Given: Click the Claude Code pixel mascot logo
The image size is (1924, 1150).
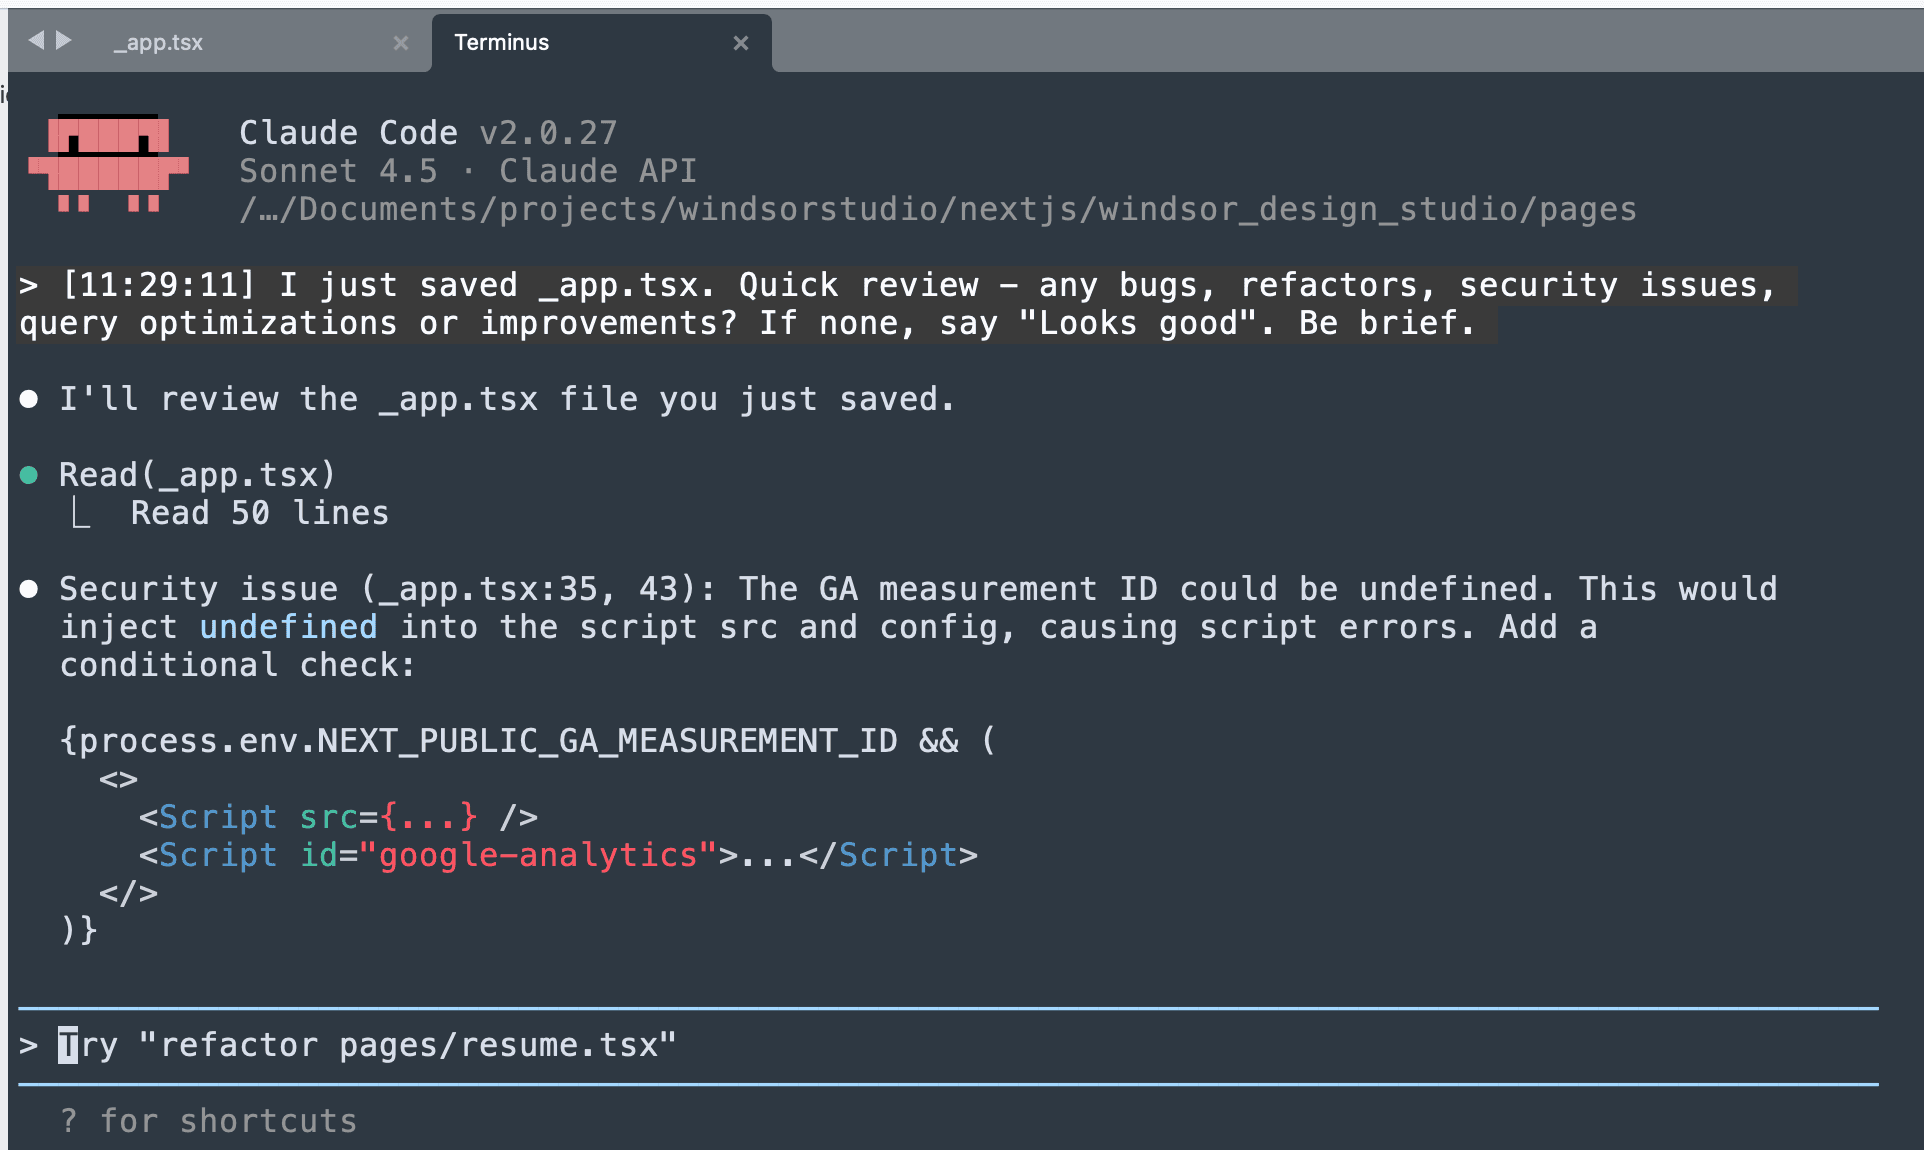Looking at the screenshot, I should [x=108, y=163].
